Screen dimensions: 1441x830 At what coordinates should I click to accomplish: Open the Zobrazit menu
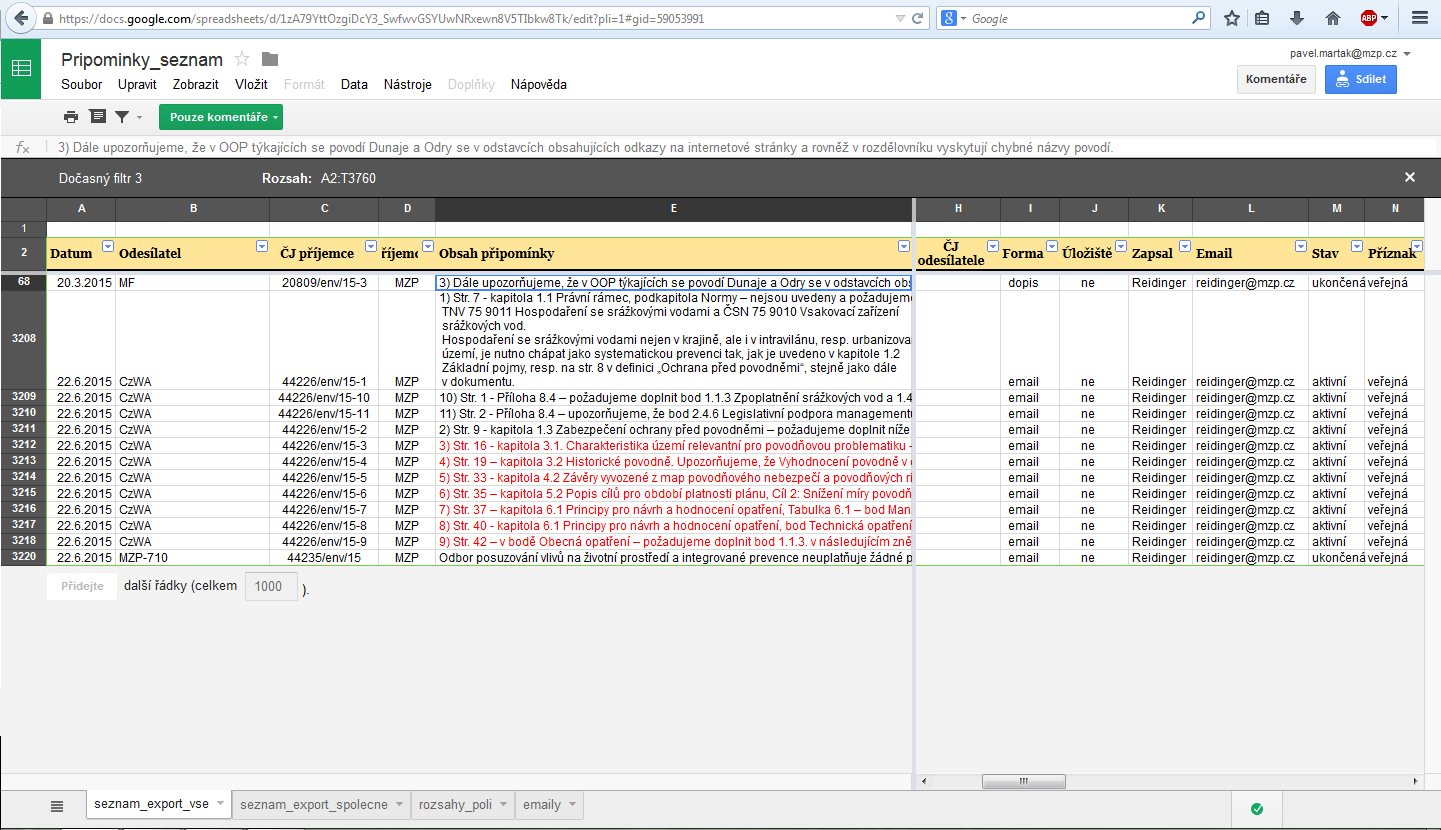[x=196, y=85]
